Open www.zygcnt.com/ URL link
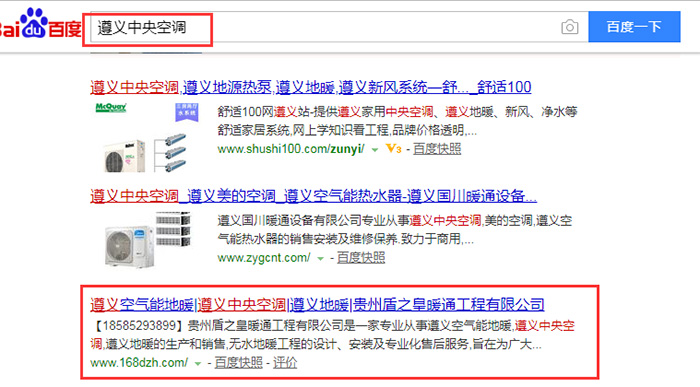The width and height of the screenshot is (700, 387). (x=264, y=258)
